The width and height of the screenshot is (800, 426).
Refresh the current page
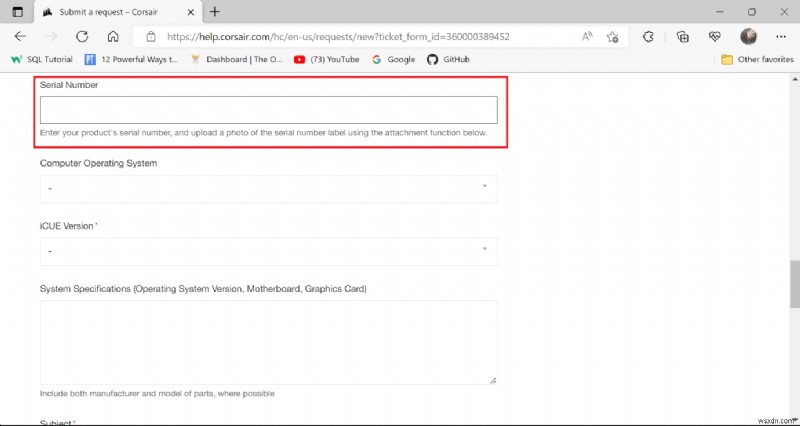click(82, 37)
